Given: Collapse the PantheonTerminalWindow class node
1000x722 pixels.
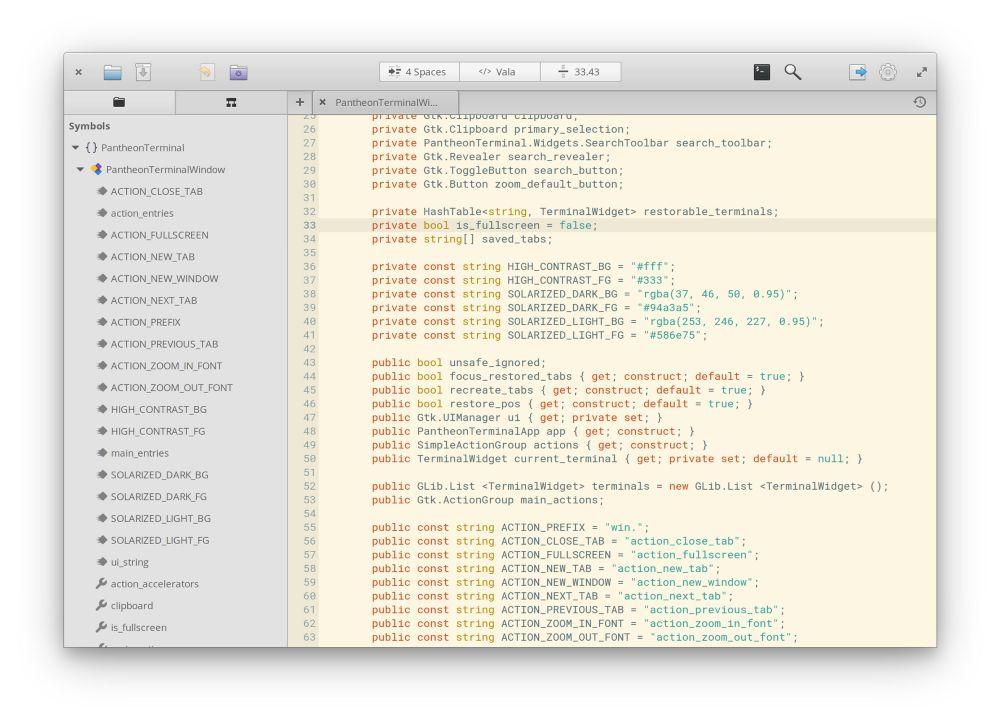Looking at the screenshot, I should 80,169.
